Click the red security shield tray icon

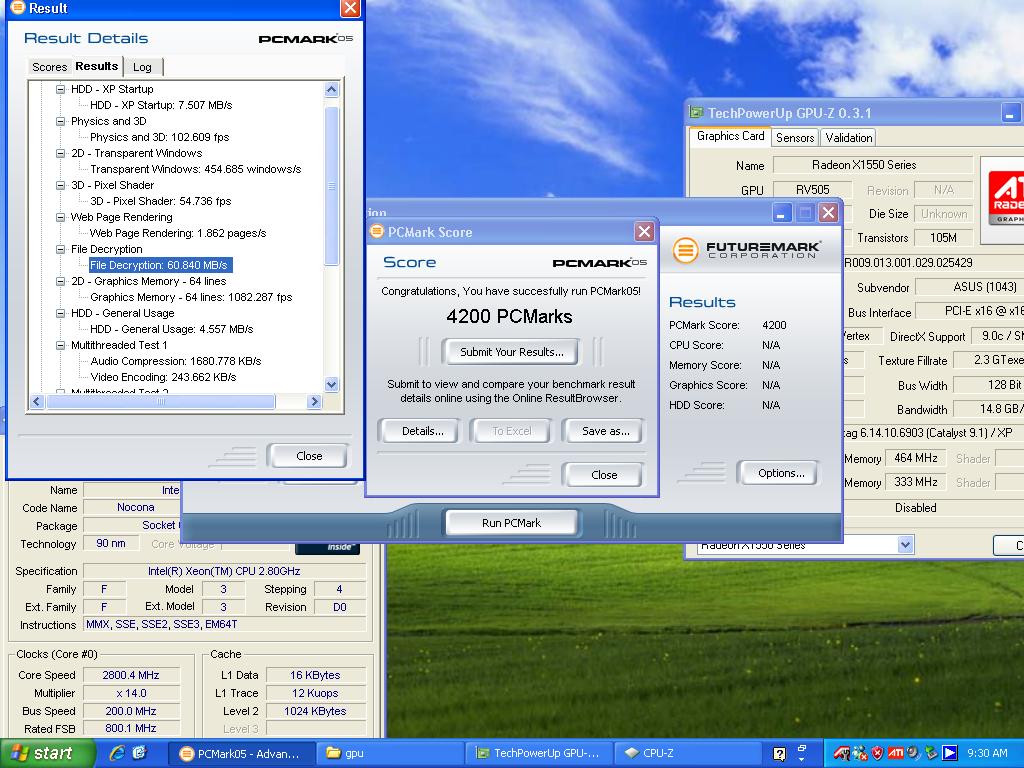877,754
